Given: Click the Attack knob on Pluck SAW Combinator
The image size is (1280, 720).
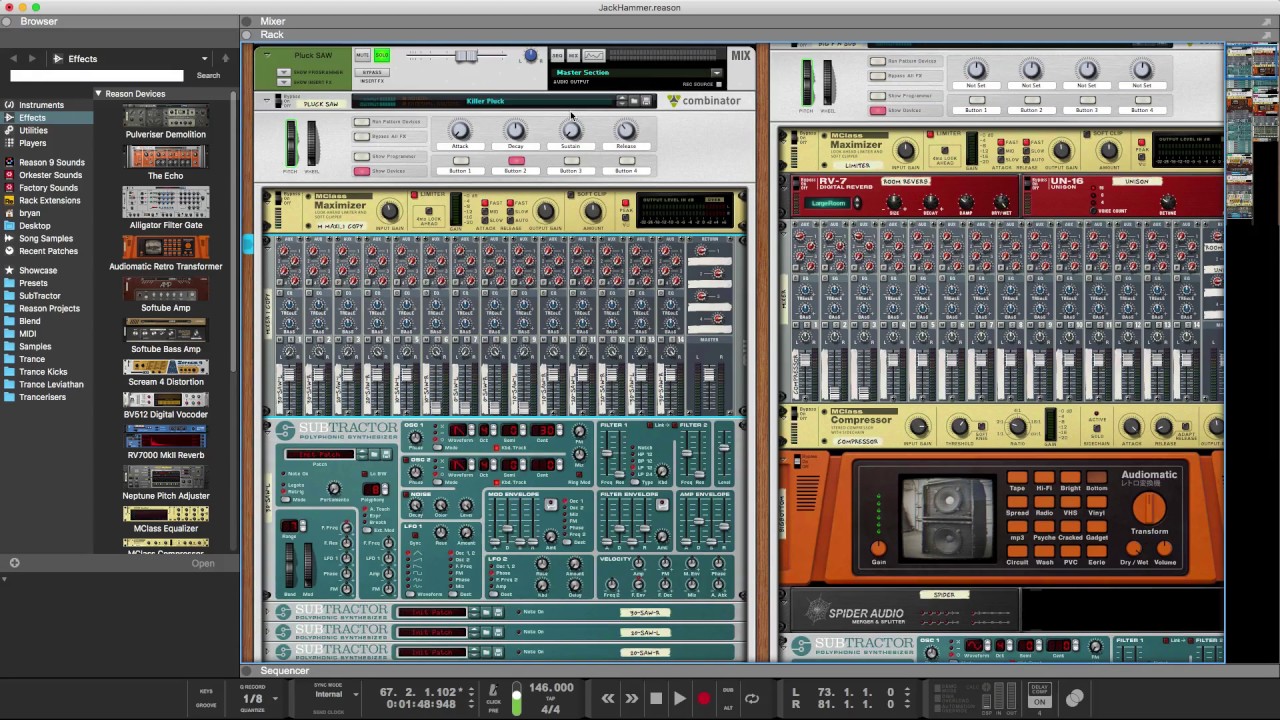Looking at the screenshot, I should 460,130.
